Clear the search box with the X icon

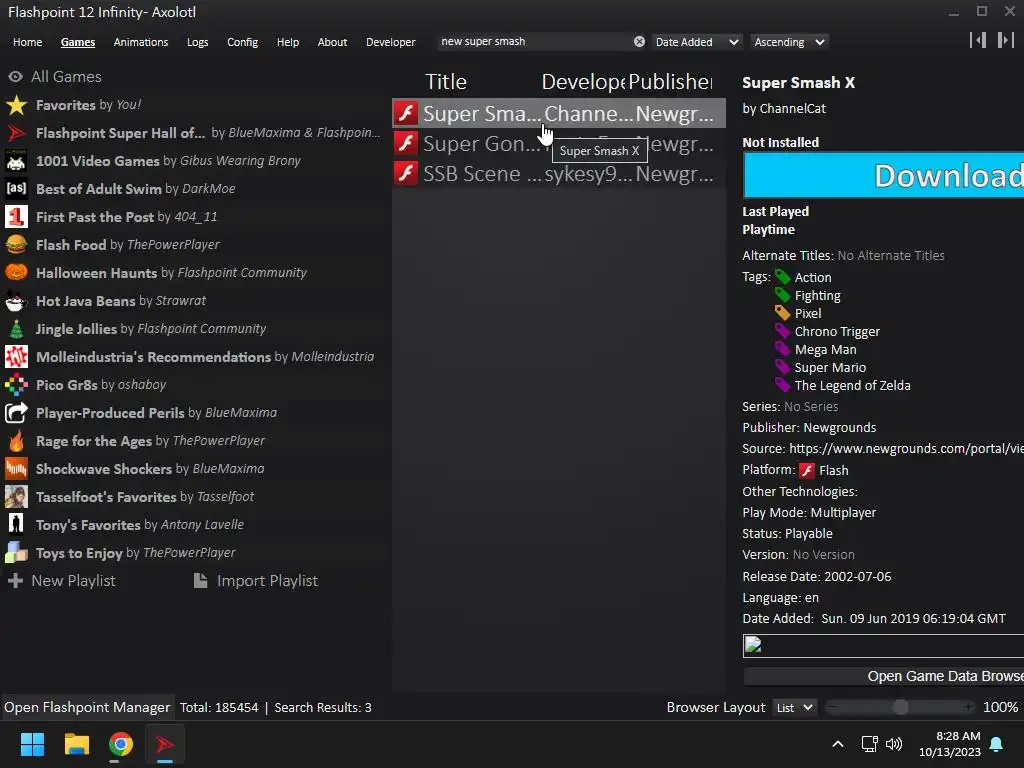click(639, 42)
